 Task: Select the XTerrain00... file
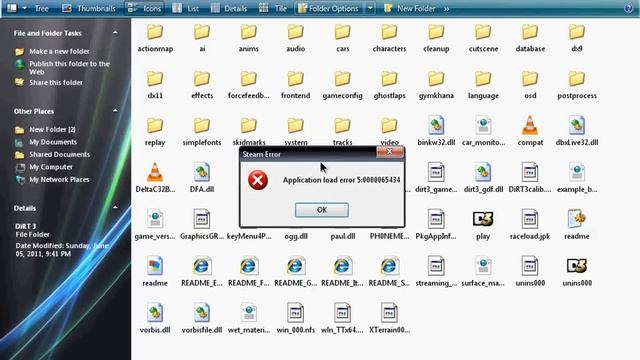click(389, 319)
